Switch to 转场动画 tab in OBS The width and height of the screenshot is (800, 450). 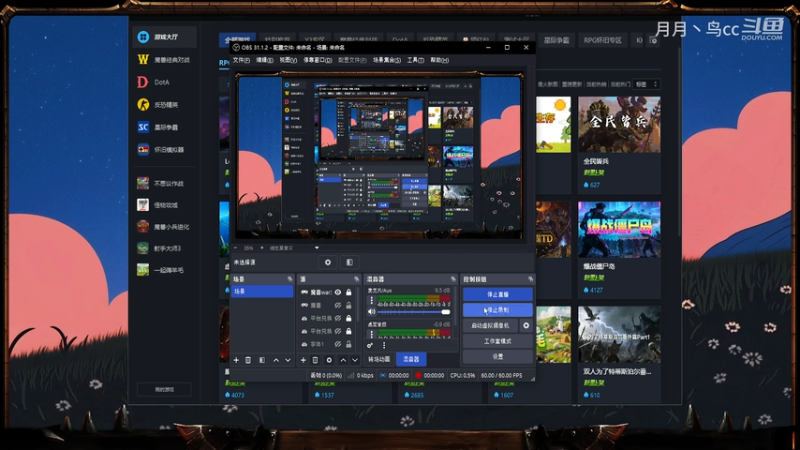coord(379,359)
